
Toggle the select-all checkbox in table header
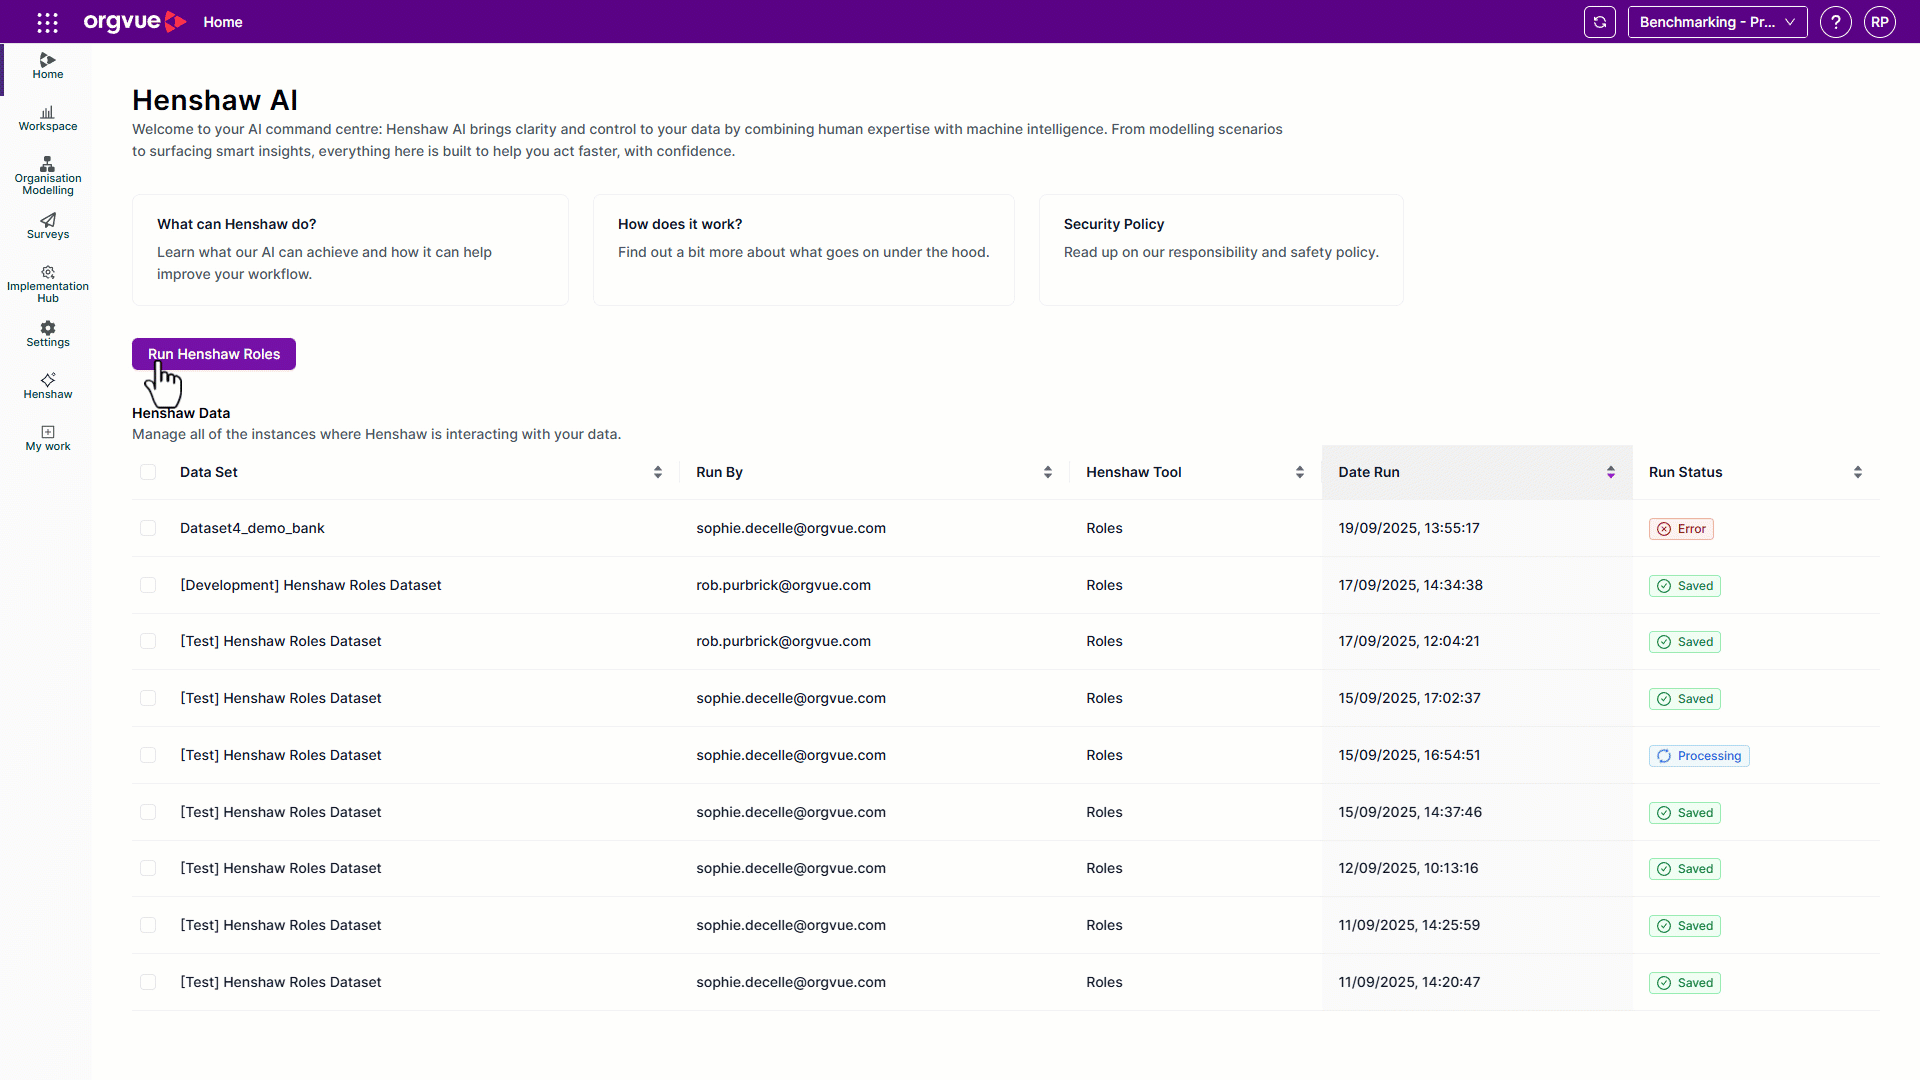point(148,472)
